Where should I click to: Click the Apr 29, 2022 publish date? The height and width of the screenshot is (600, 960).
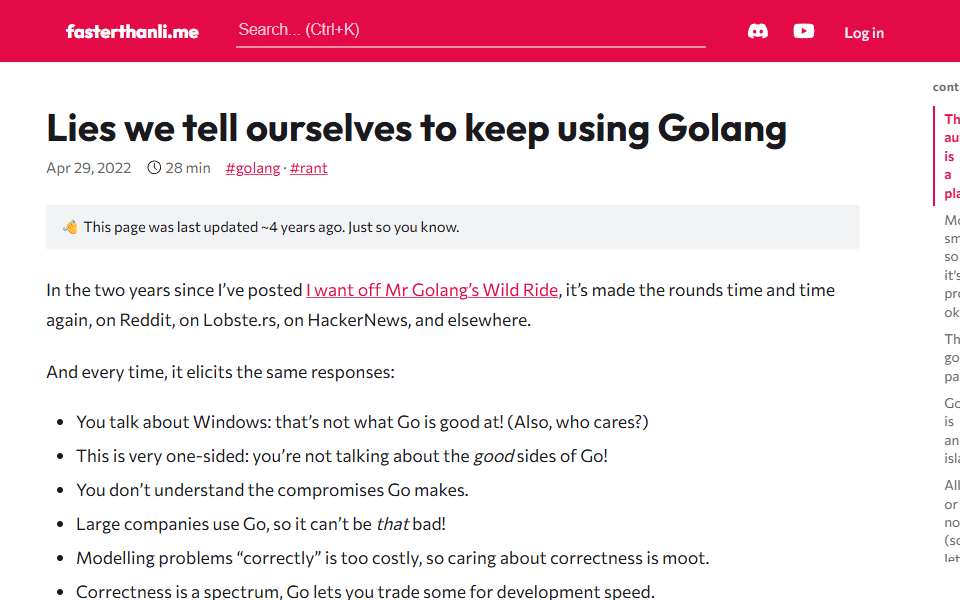pyautogui.click(x=89, y=168)
